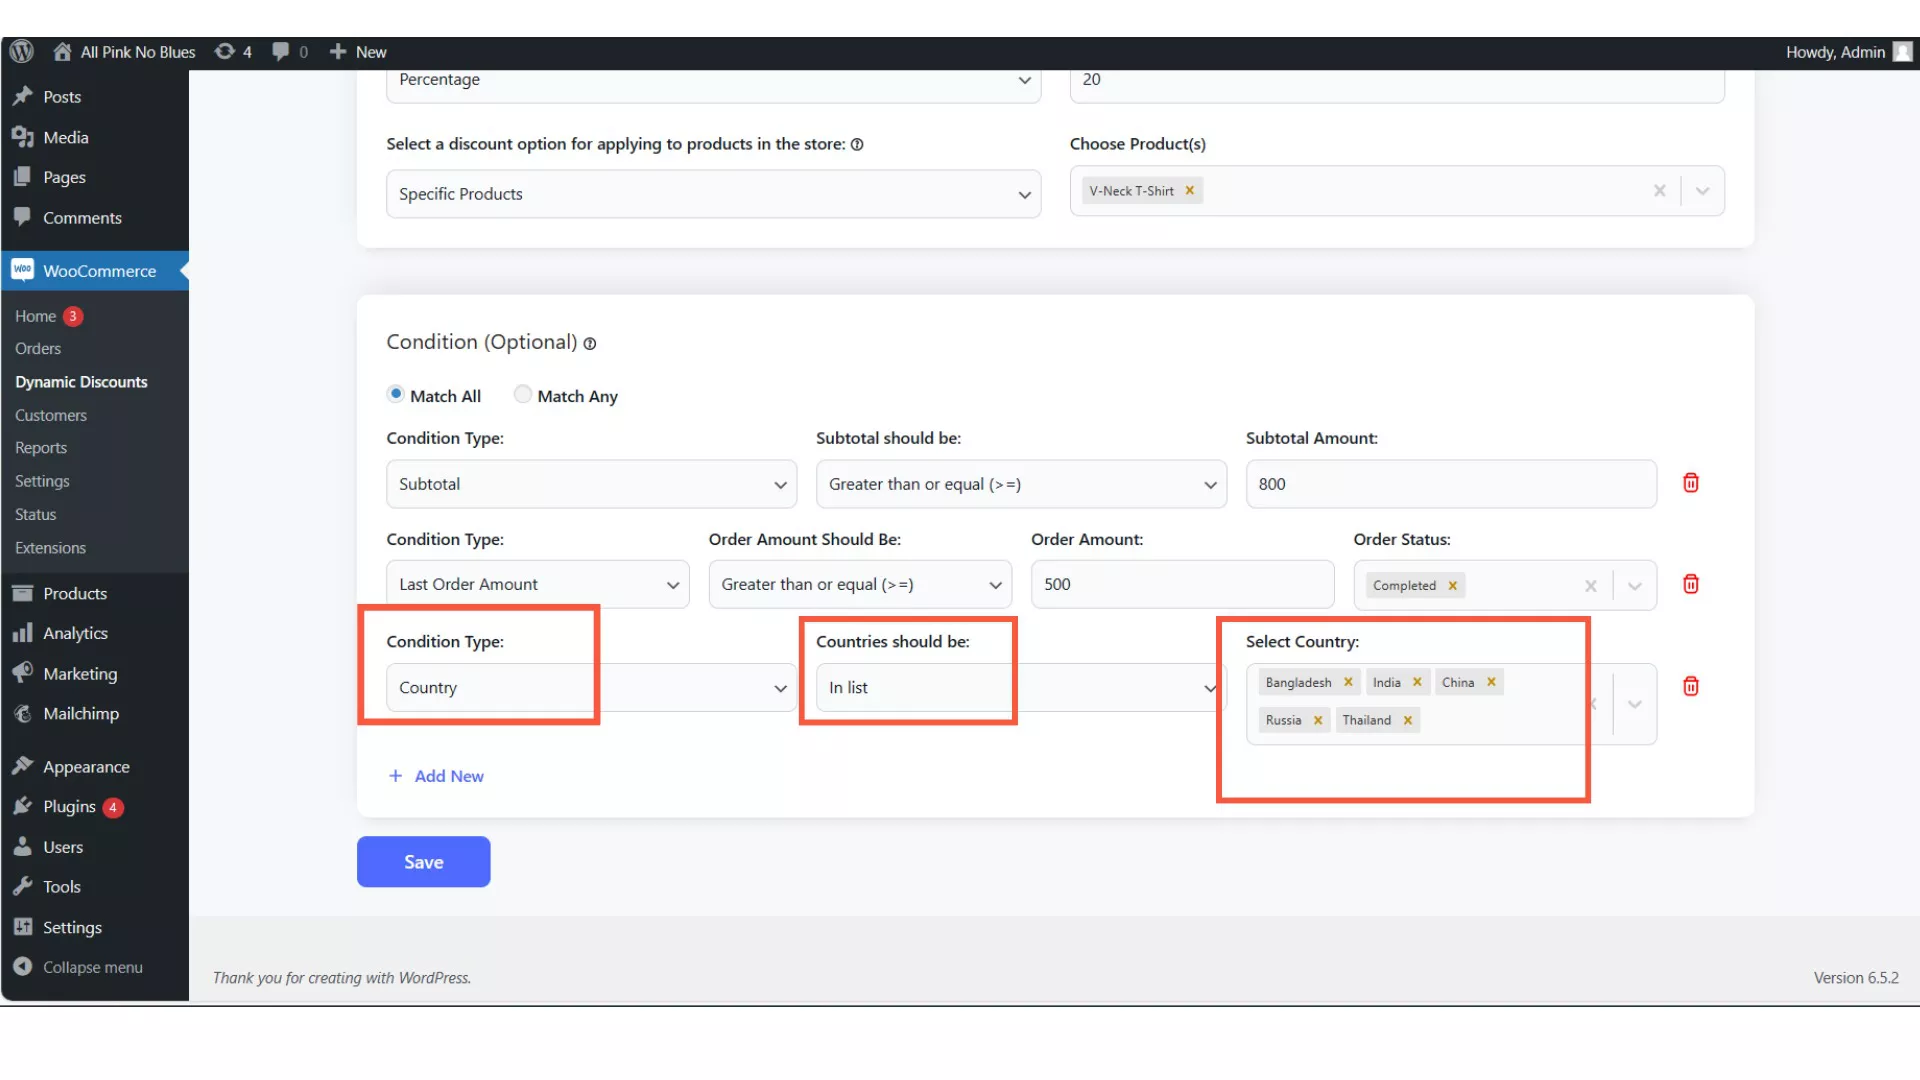Click the Save button

coord(422,861)
